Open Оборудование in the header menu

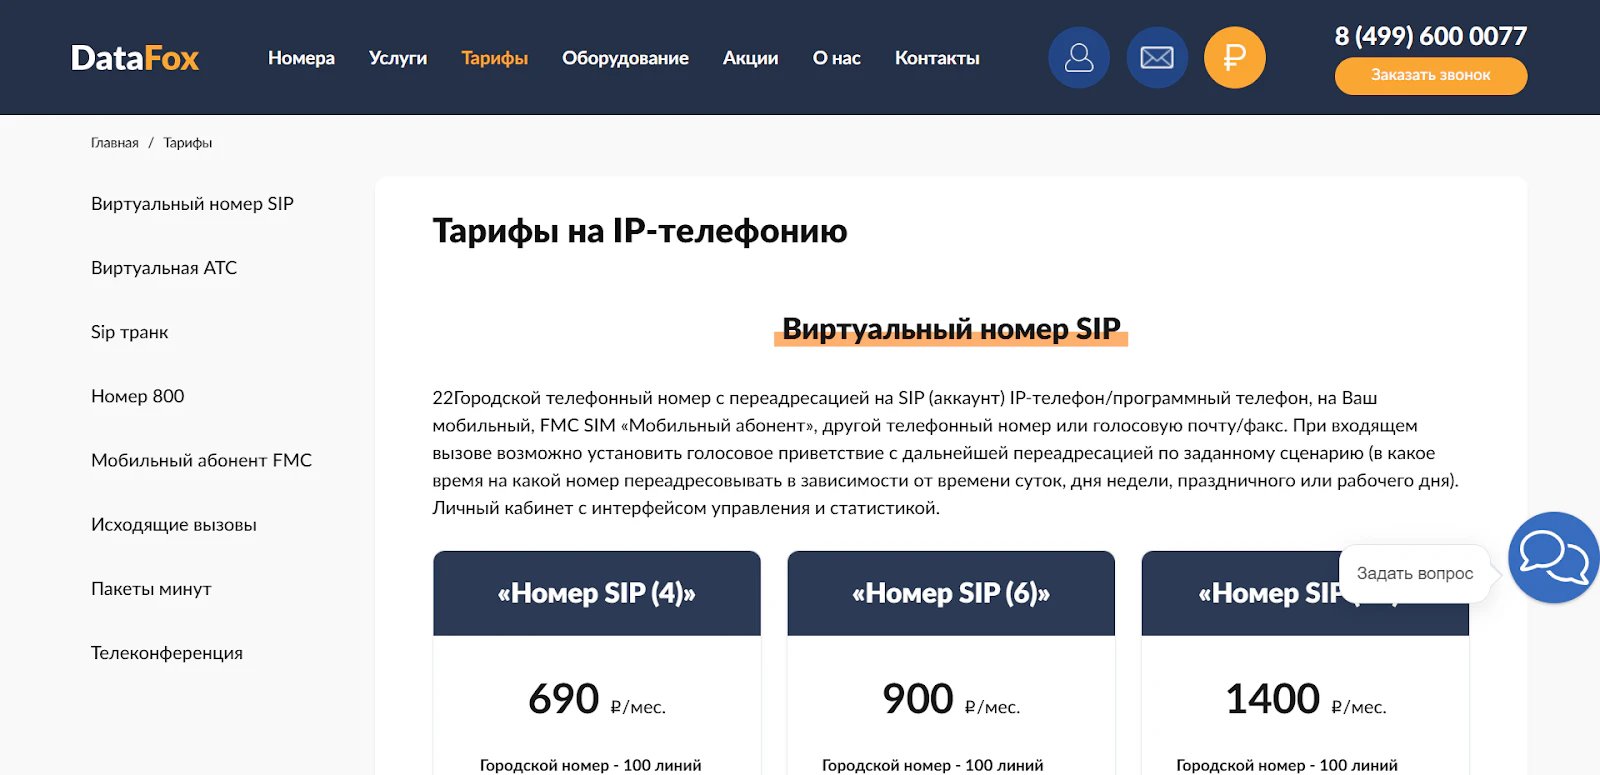click(x=625, y=58)
